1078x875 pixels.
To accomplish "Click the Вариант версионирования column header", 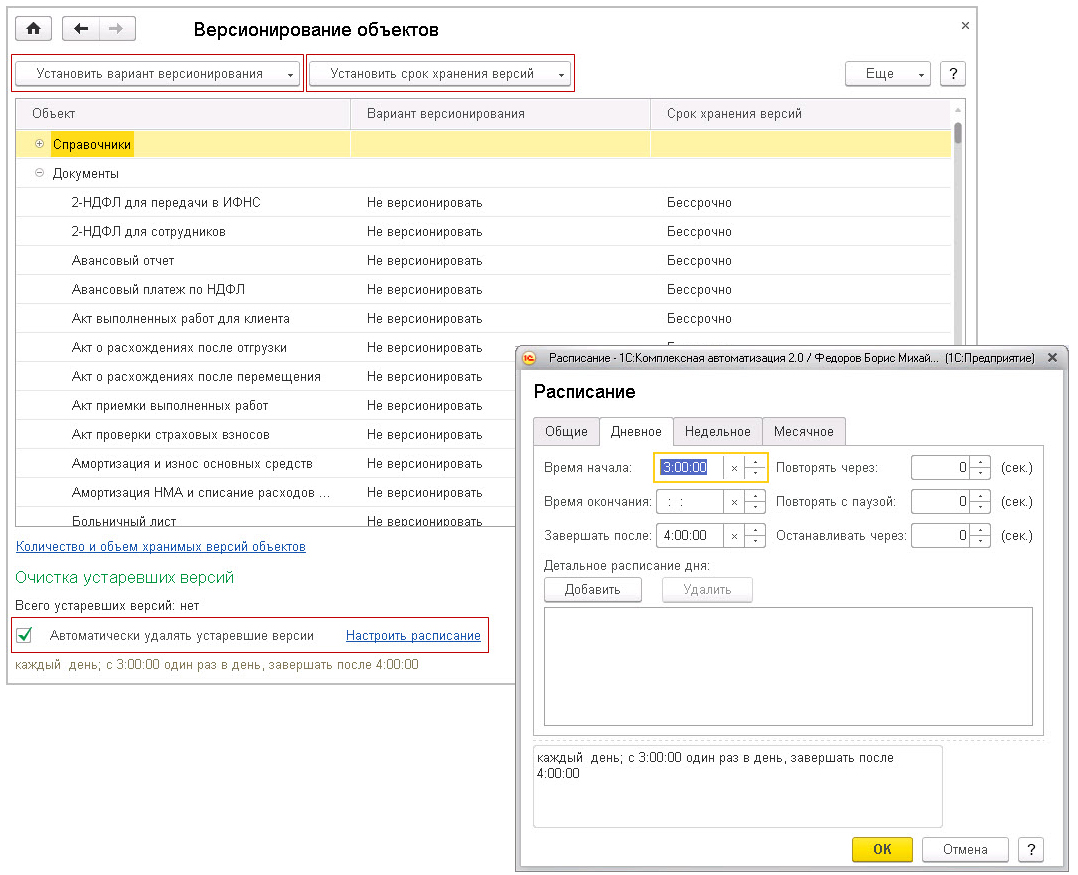I will pos(500,113).
